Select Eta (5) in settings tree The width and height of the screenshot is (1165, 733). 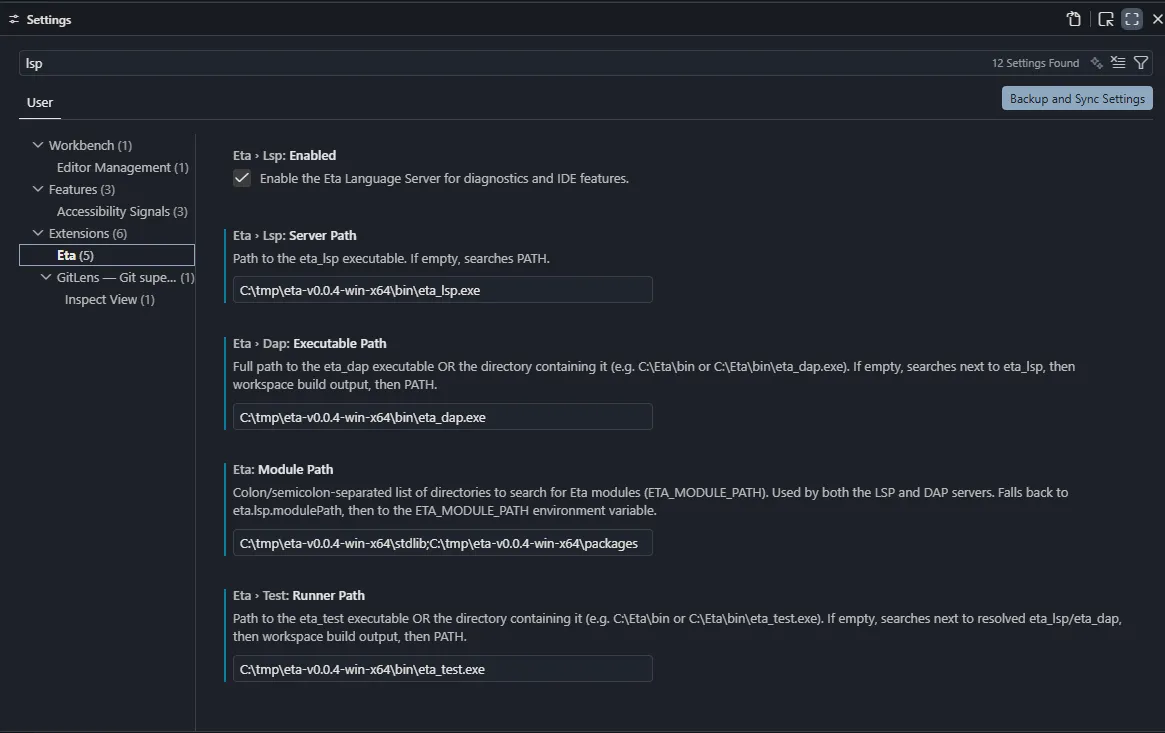[107, 255]
